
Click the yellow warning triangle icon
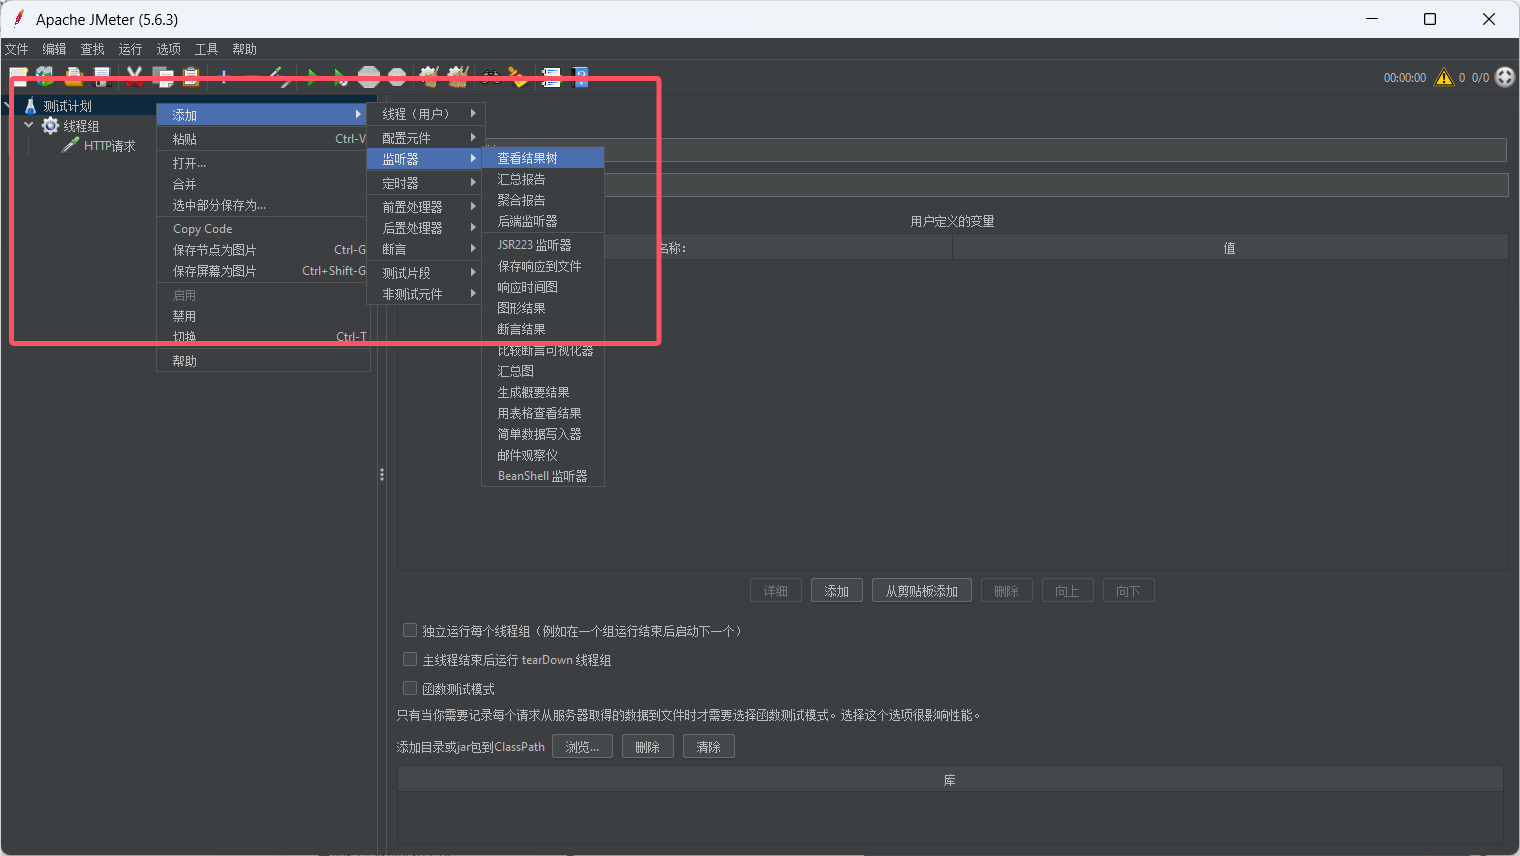pyautogui.click(x=1444, y=77)
